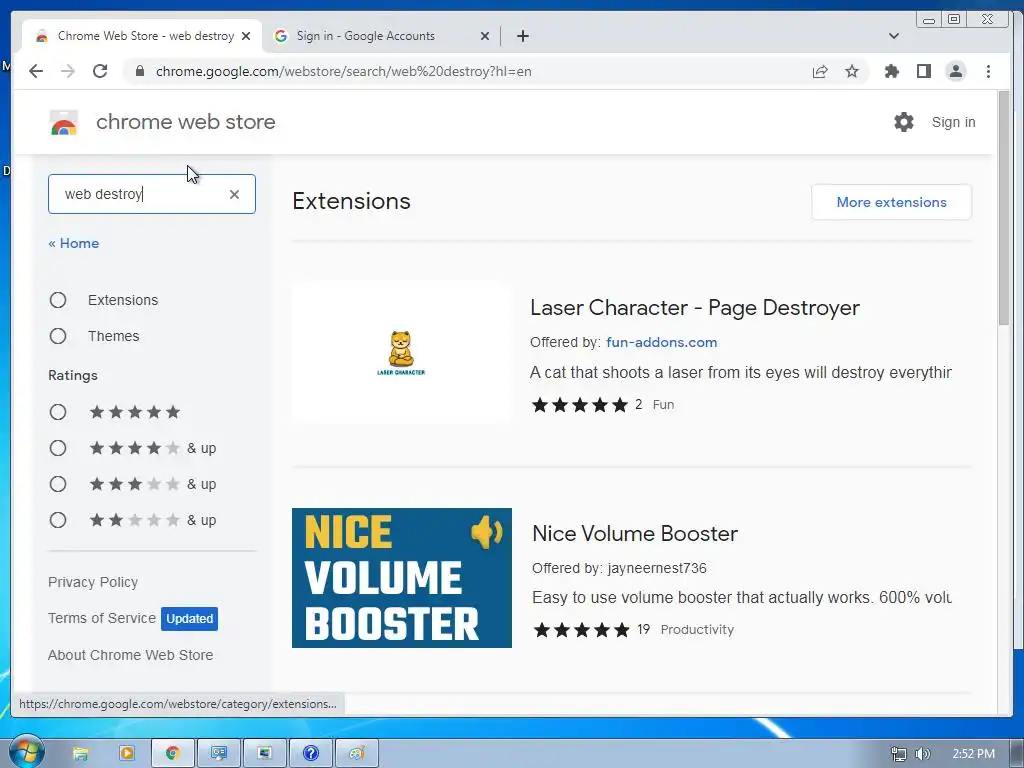Click the system tray volume icon
This screenshot has height=768, width=1024.
[x=922, y=754]
